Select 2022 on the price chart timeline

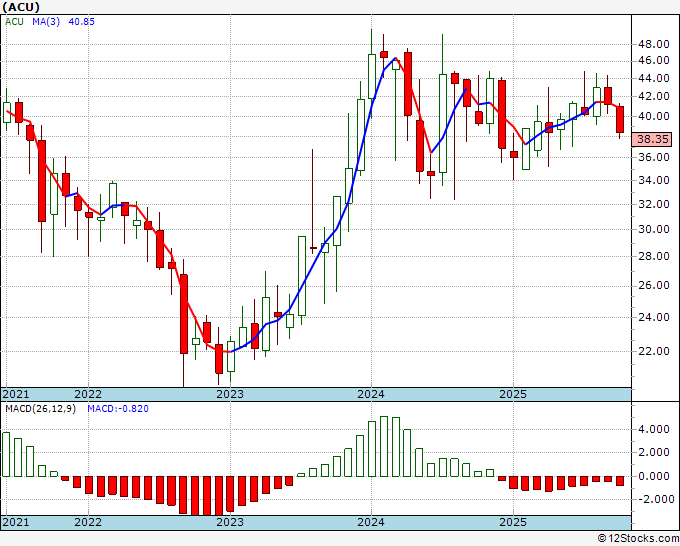[88, 394]
